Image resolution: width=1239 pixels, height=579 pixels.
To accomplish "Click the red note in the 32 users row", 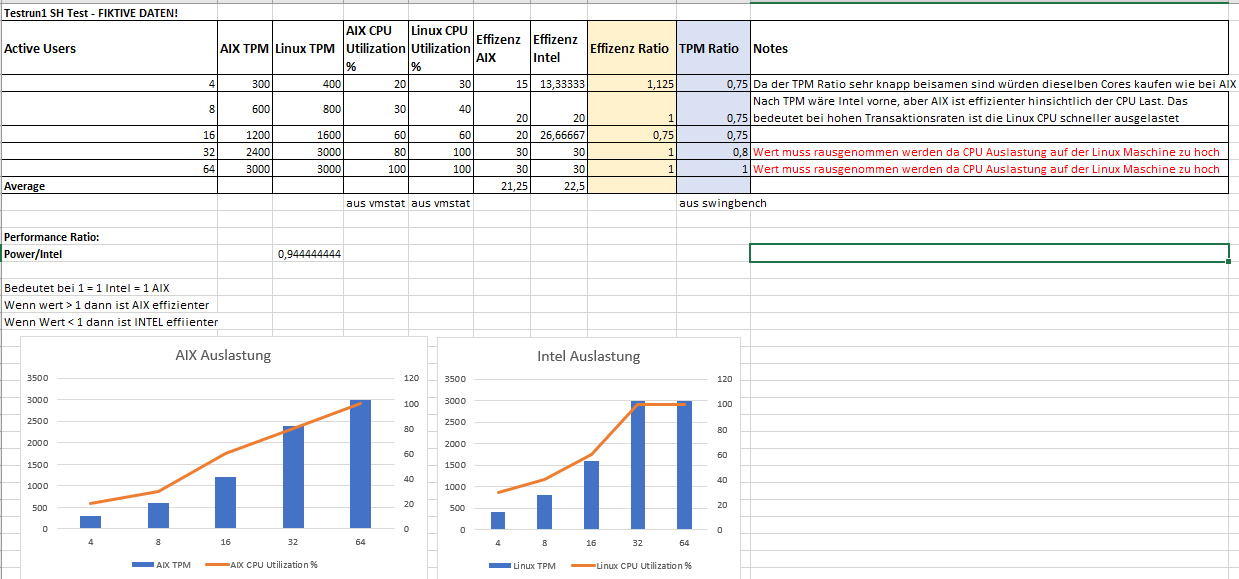I will [989, 152].
